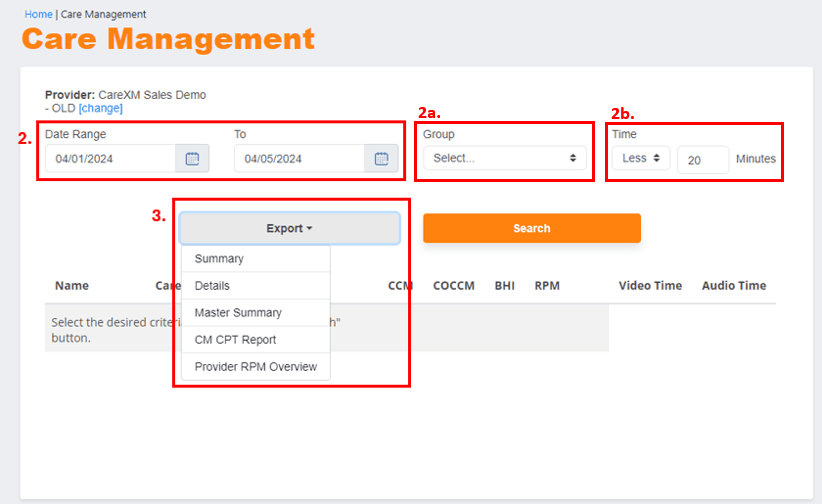
Task: Click the orange Search button
Action: (x=532, y=228)
